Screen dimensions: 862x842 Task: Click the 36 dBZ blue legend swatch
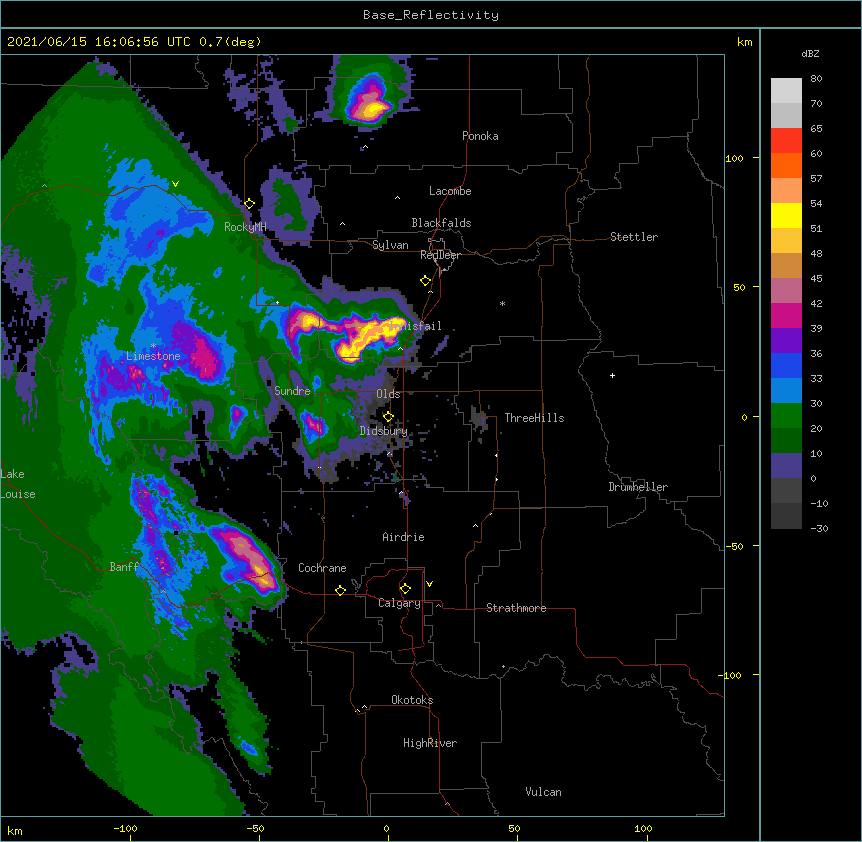coord(786,365)
